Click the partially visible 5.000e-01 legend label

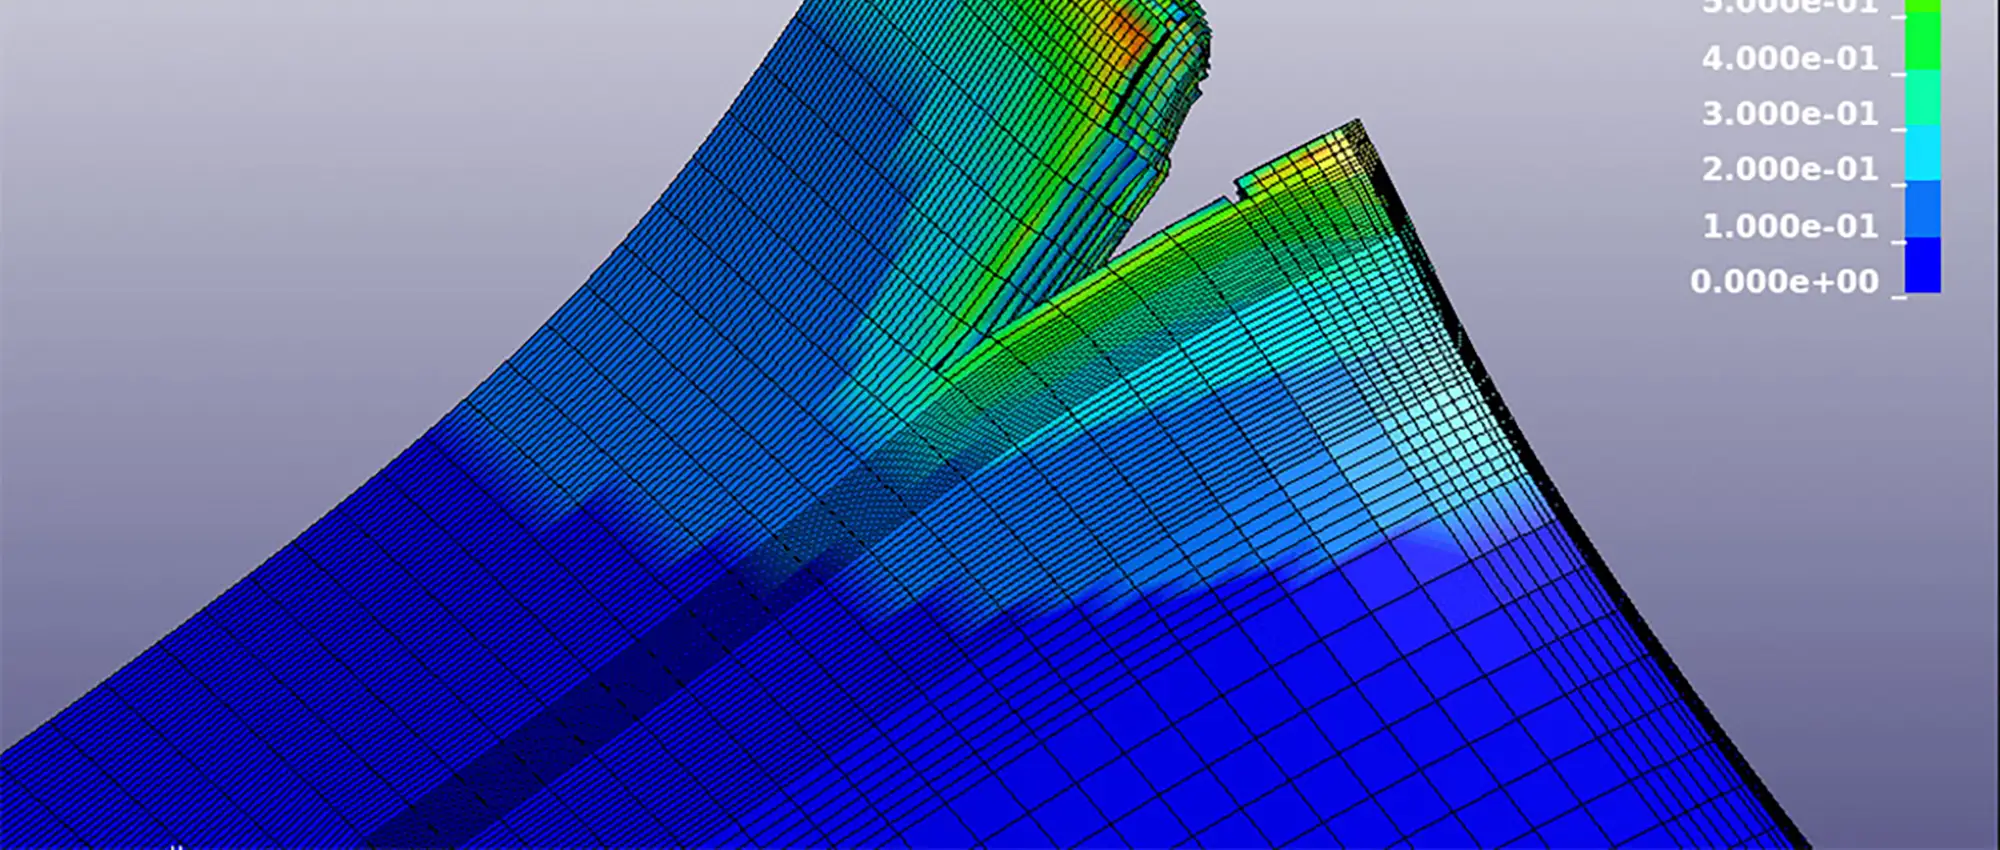(x=1789, y=7)
